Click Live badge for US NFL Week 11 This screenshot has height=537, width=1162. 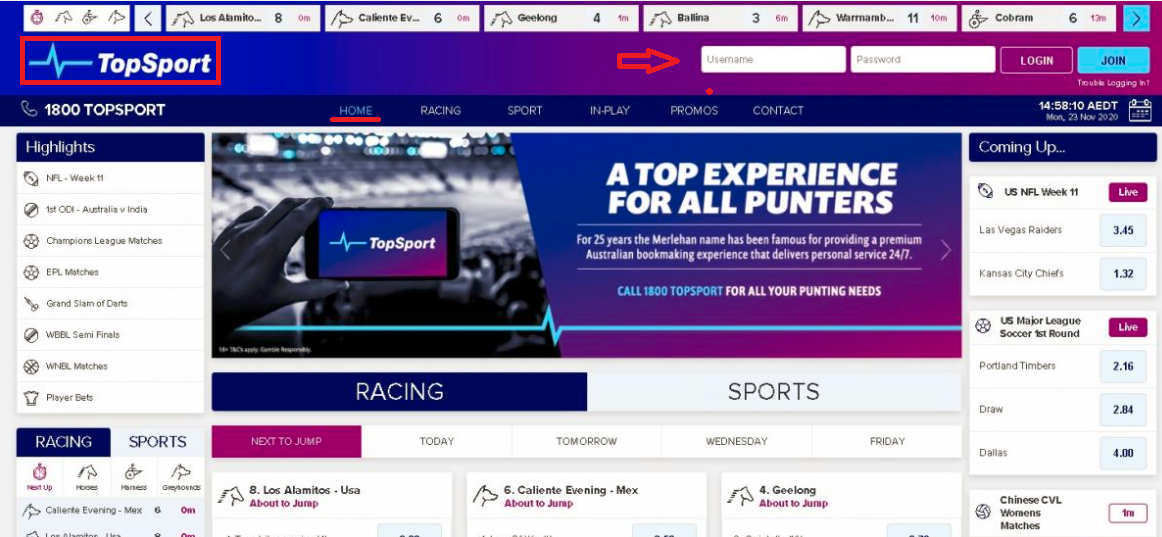(1128, 193)
